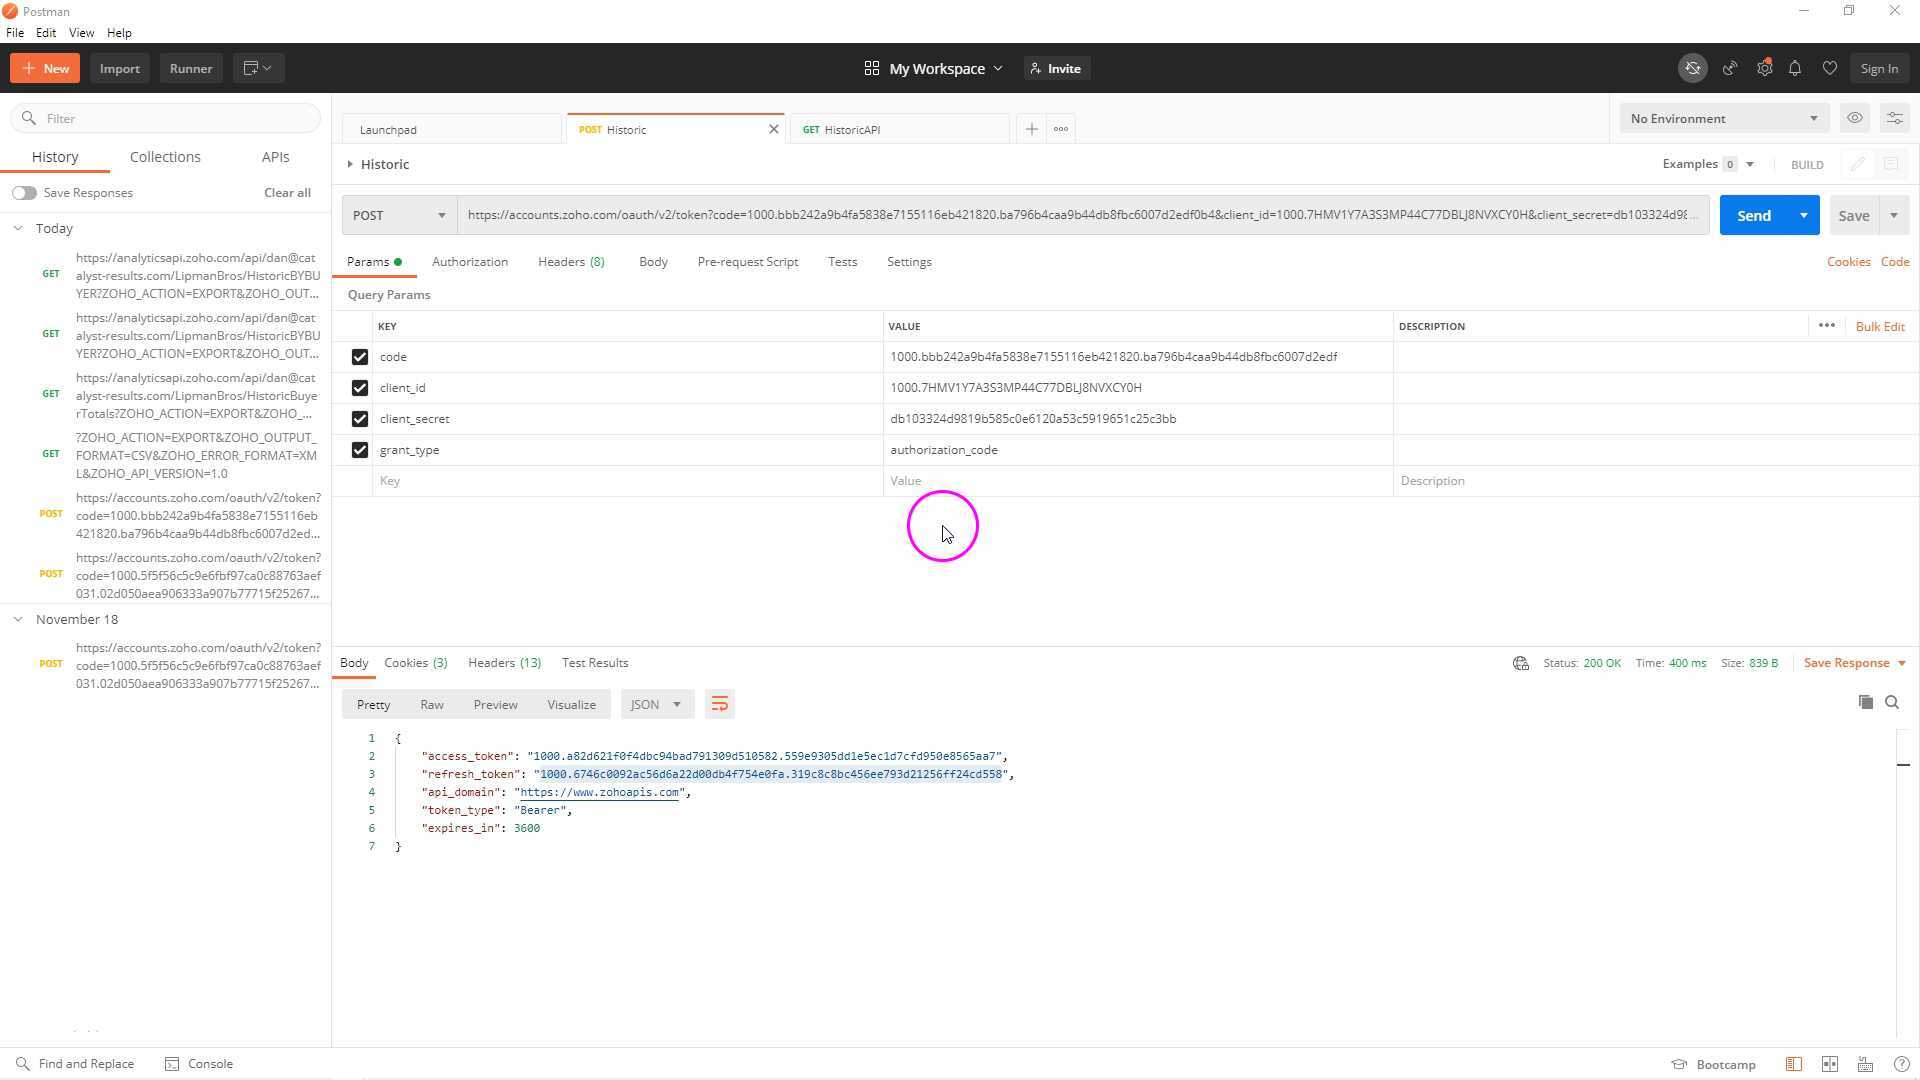The image size is (1920, 1080).
Task: Uncheck the client_secret parameter checkbox
Action: coord(360,419)
